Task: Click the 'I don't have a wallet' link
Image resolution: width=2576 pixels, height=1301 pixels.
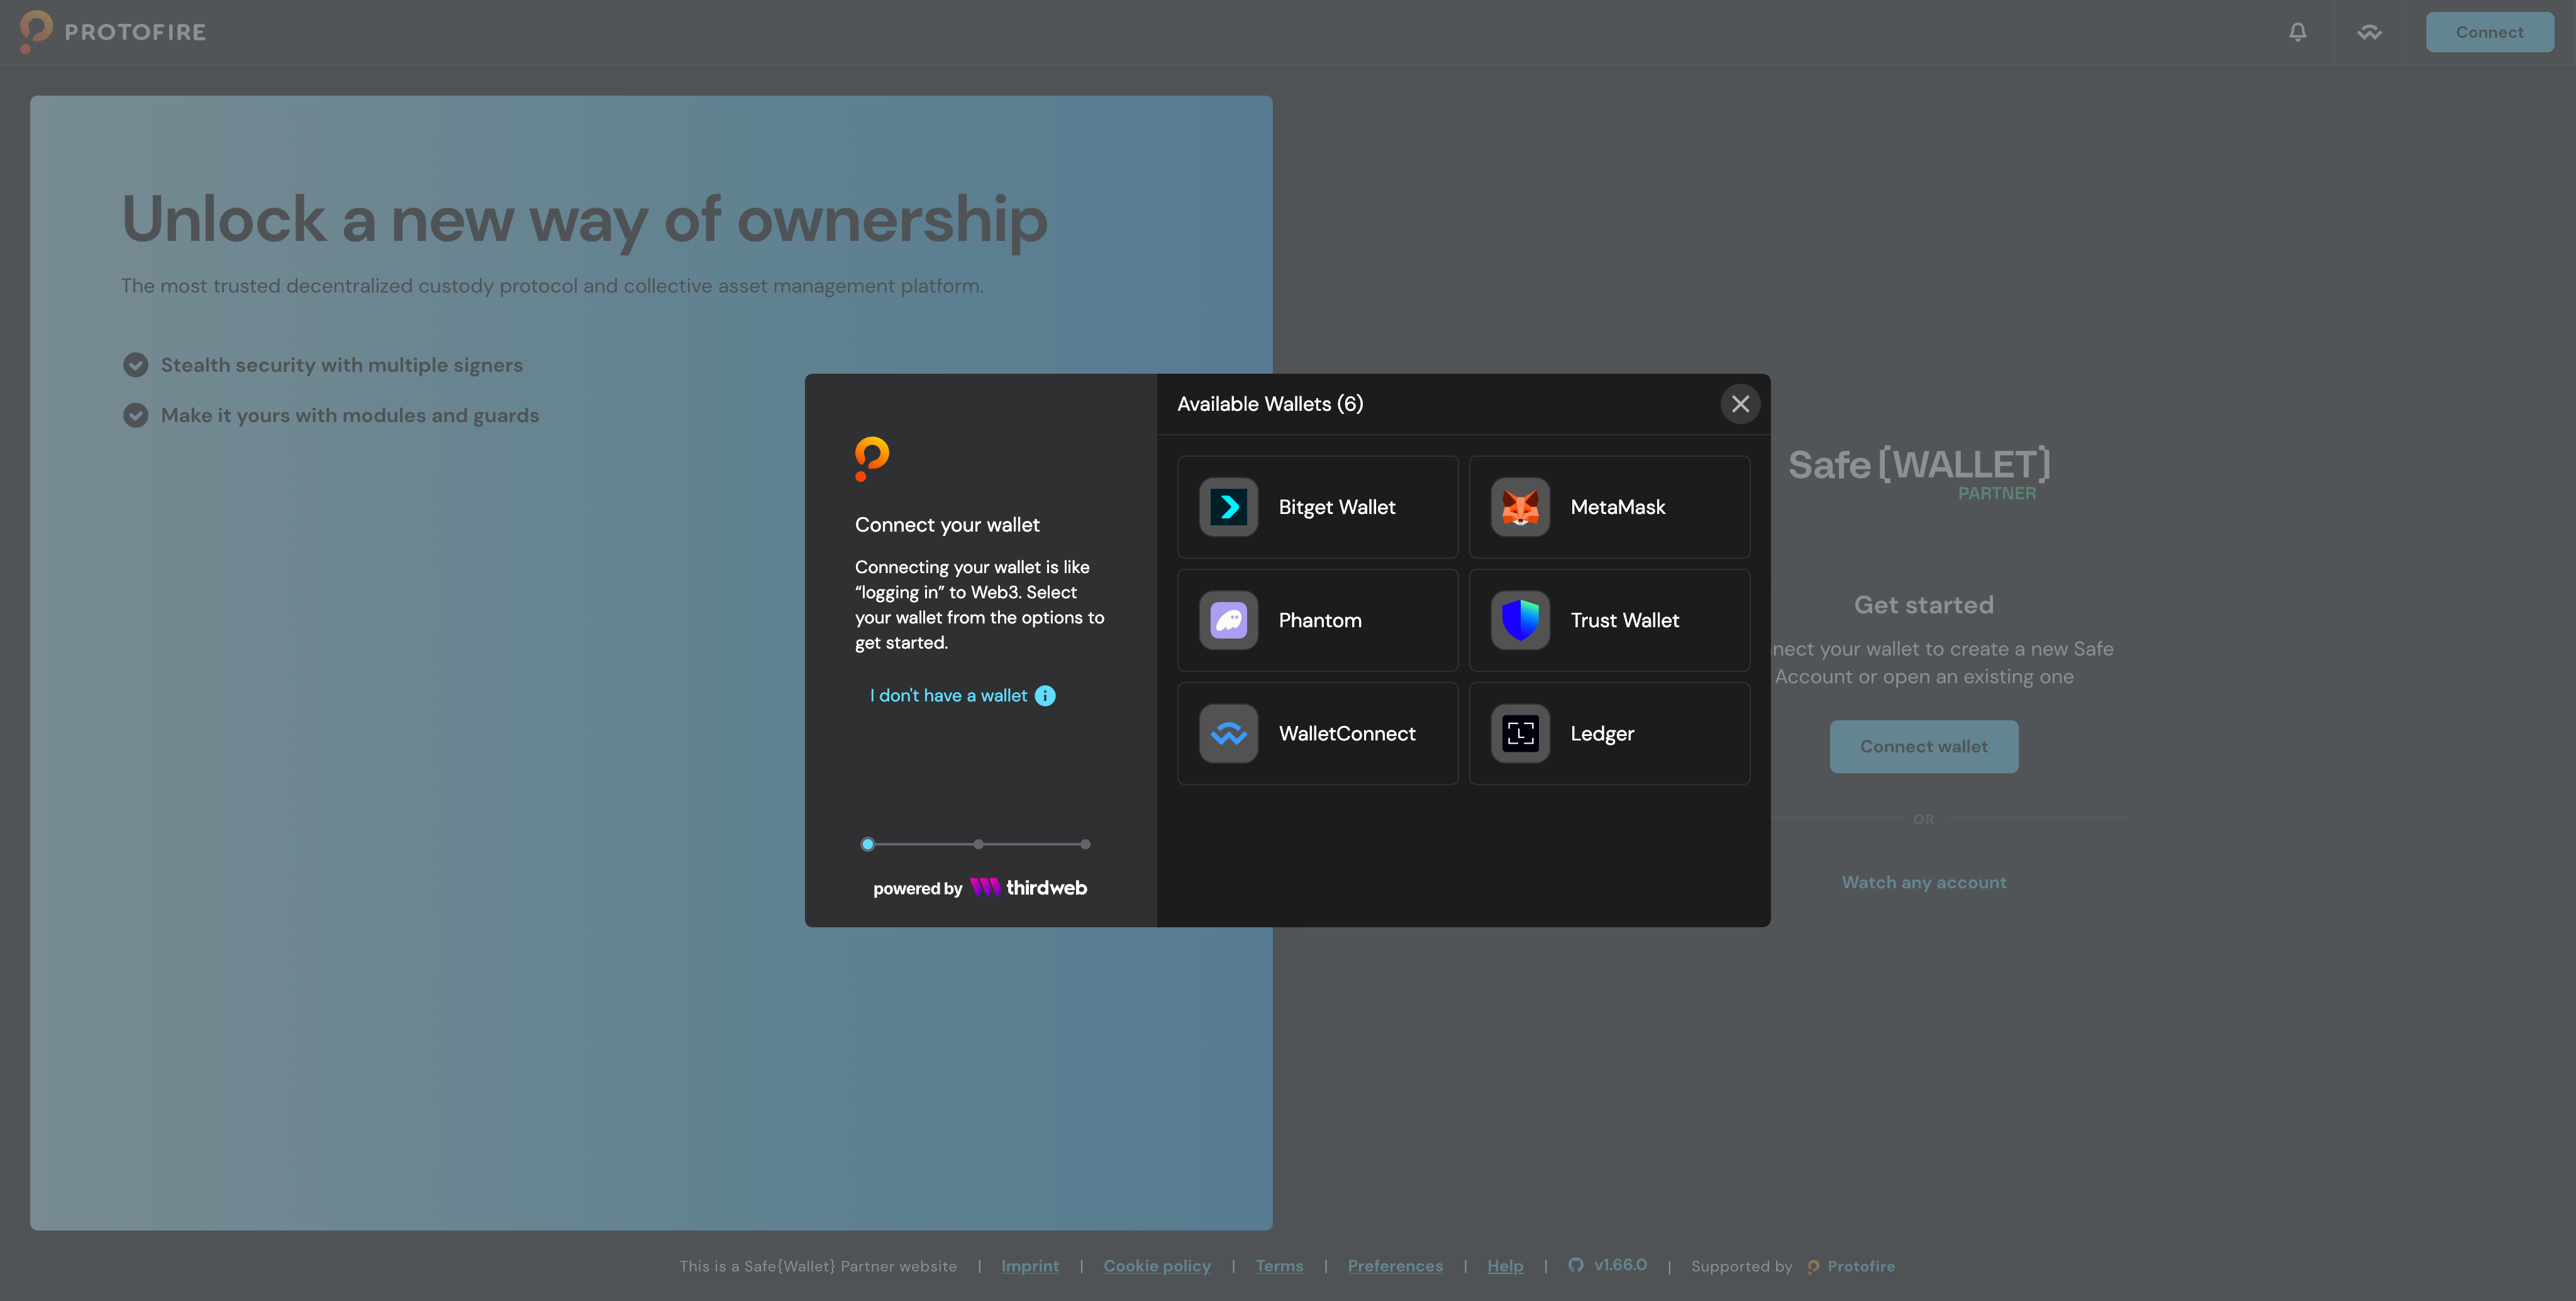Action: (x=947, y=695)
